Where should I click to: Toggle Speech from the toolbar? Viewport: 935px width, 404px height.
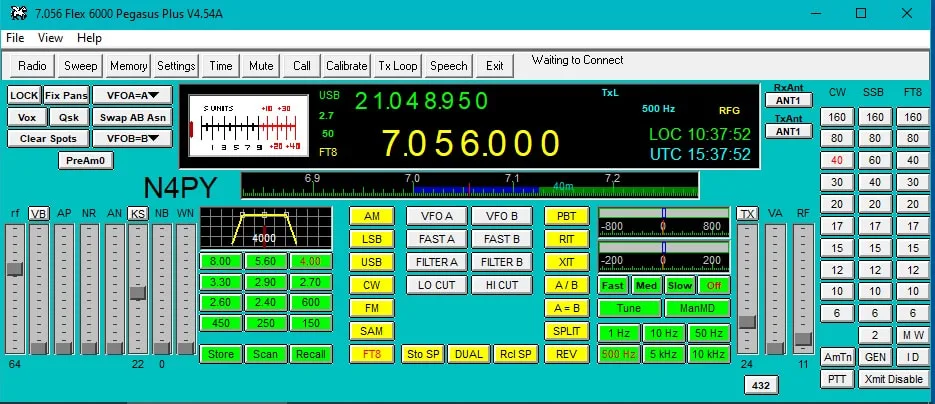(448, 66)
